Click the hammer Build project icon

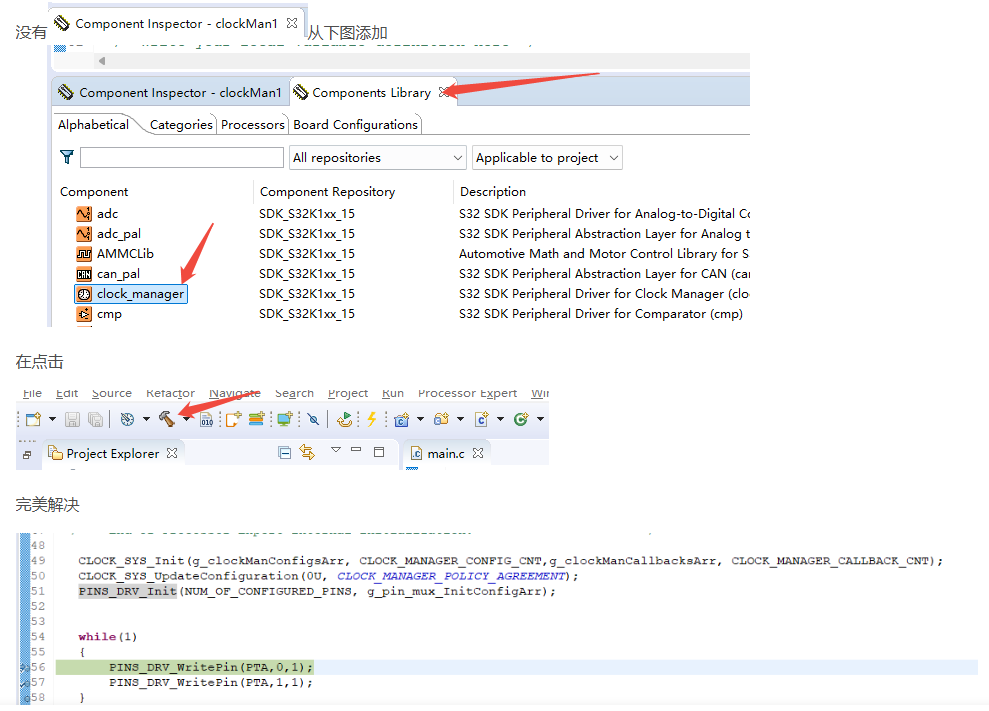tap(167, 419)
